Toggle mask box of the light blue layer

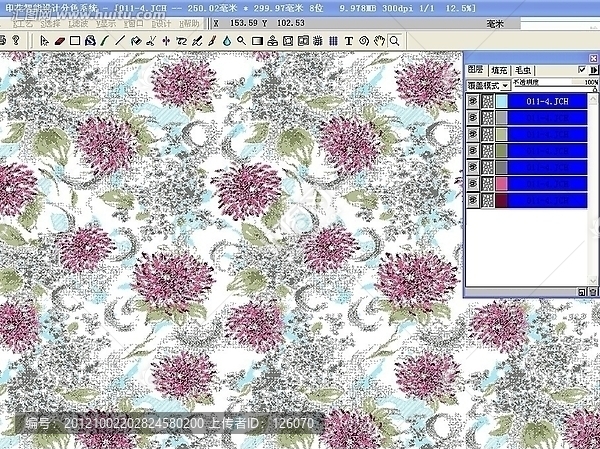pyautogui.click(x=488, y=101)
